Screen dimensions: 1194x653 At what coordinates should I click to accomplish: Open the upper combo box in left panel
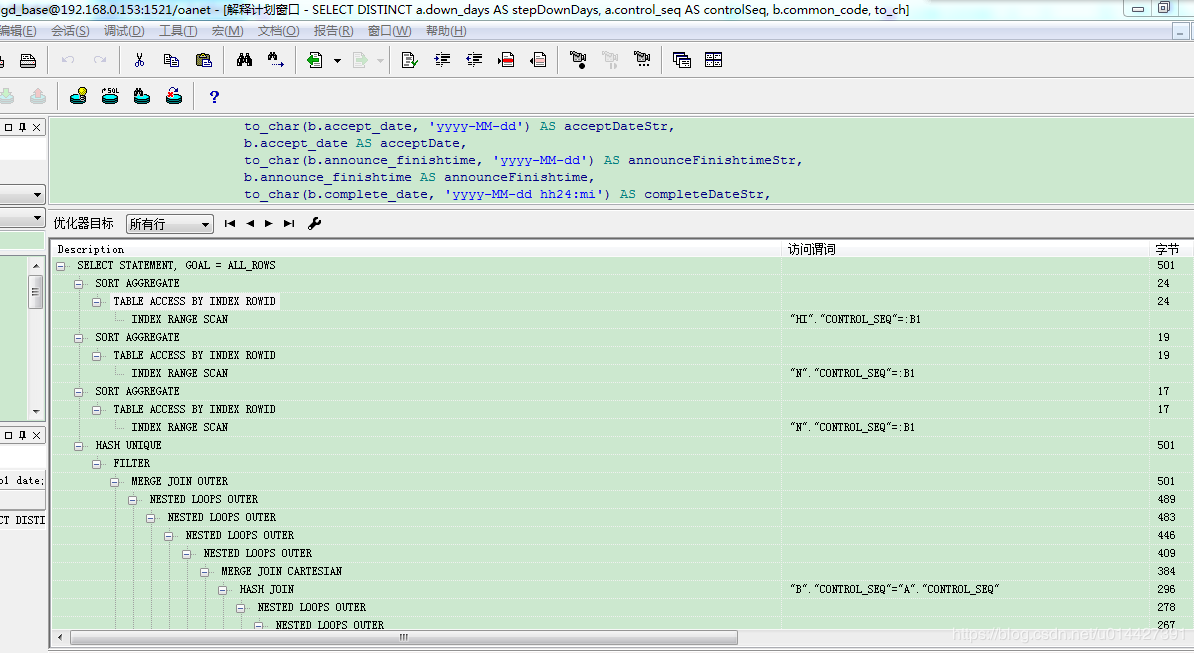coord(36,195)
